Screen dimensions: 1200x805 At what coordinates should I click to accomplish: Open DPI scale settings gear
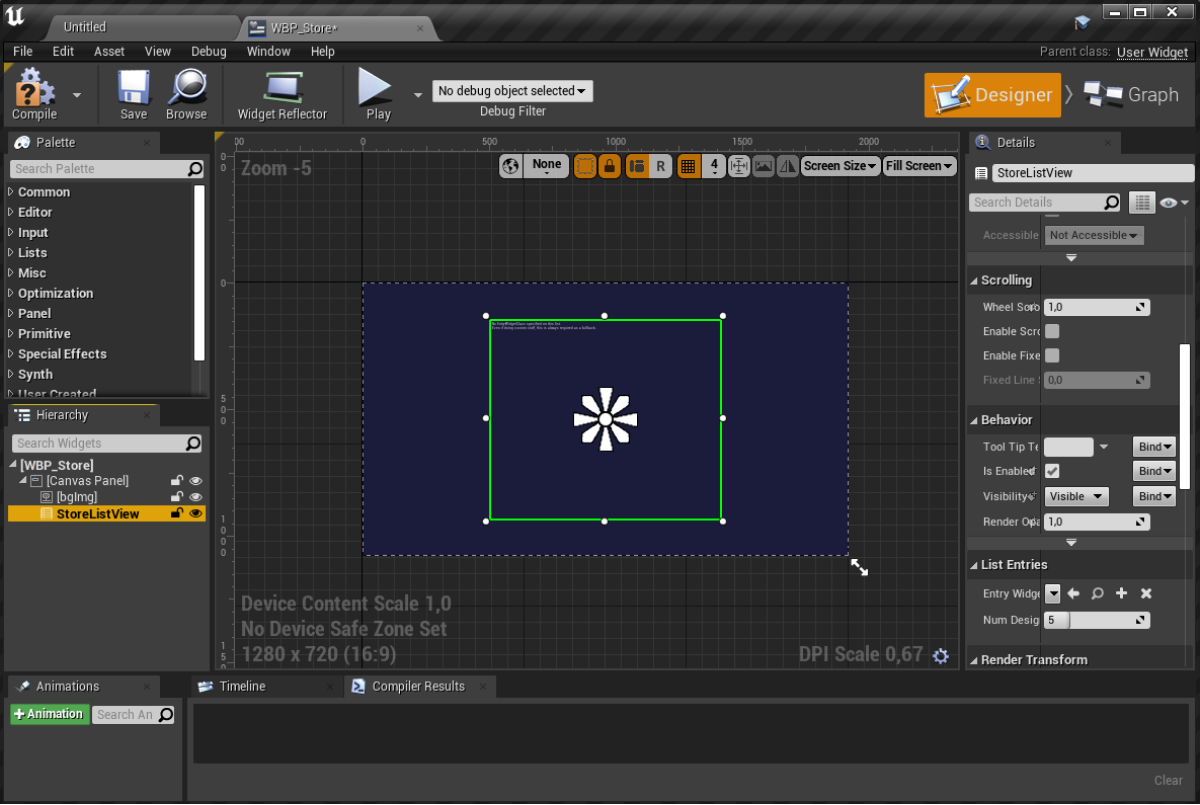(x=940, y=656)
